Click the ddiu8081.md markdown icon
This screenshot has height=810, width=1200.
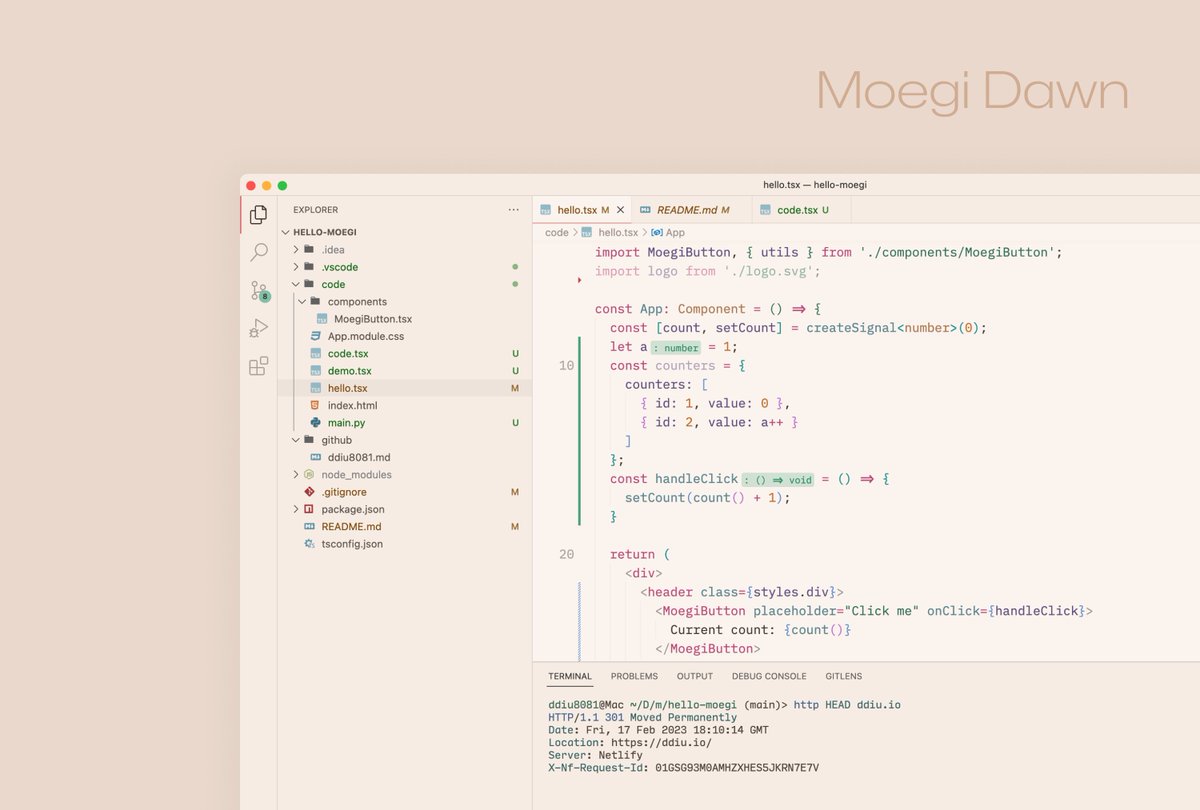(x=315, y=457)
